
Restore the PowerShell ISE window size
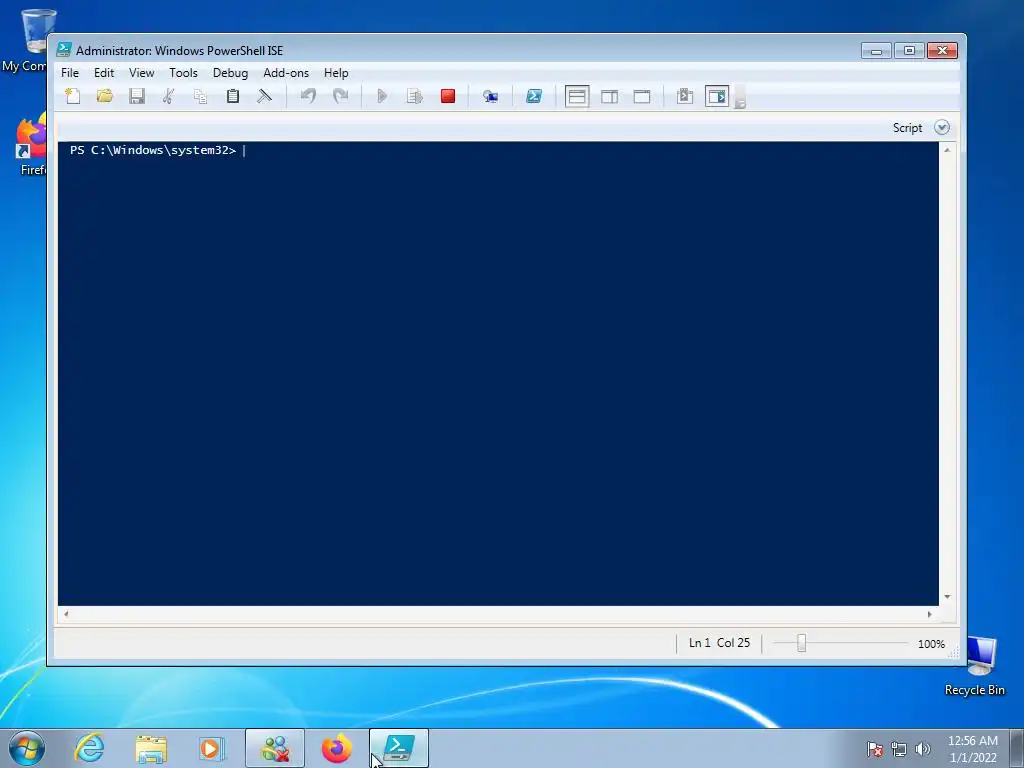coord(909,50)
